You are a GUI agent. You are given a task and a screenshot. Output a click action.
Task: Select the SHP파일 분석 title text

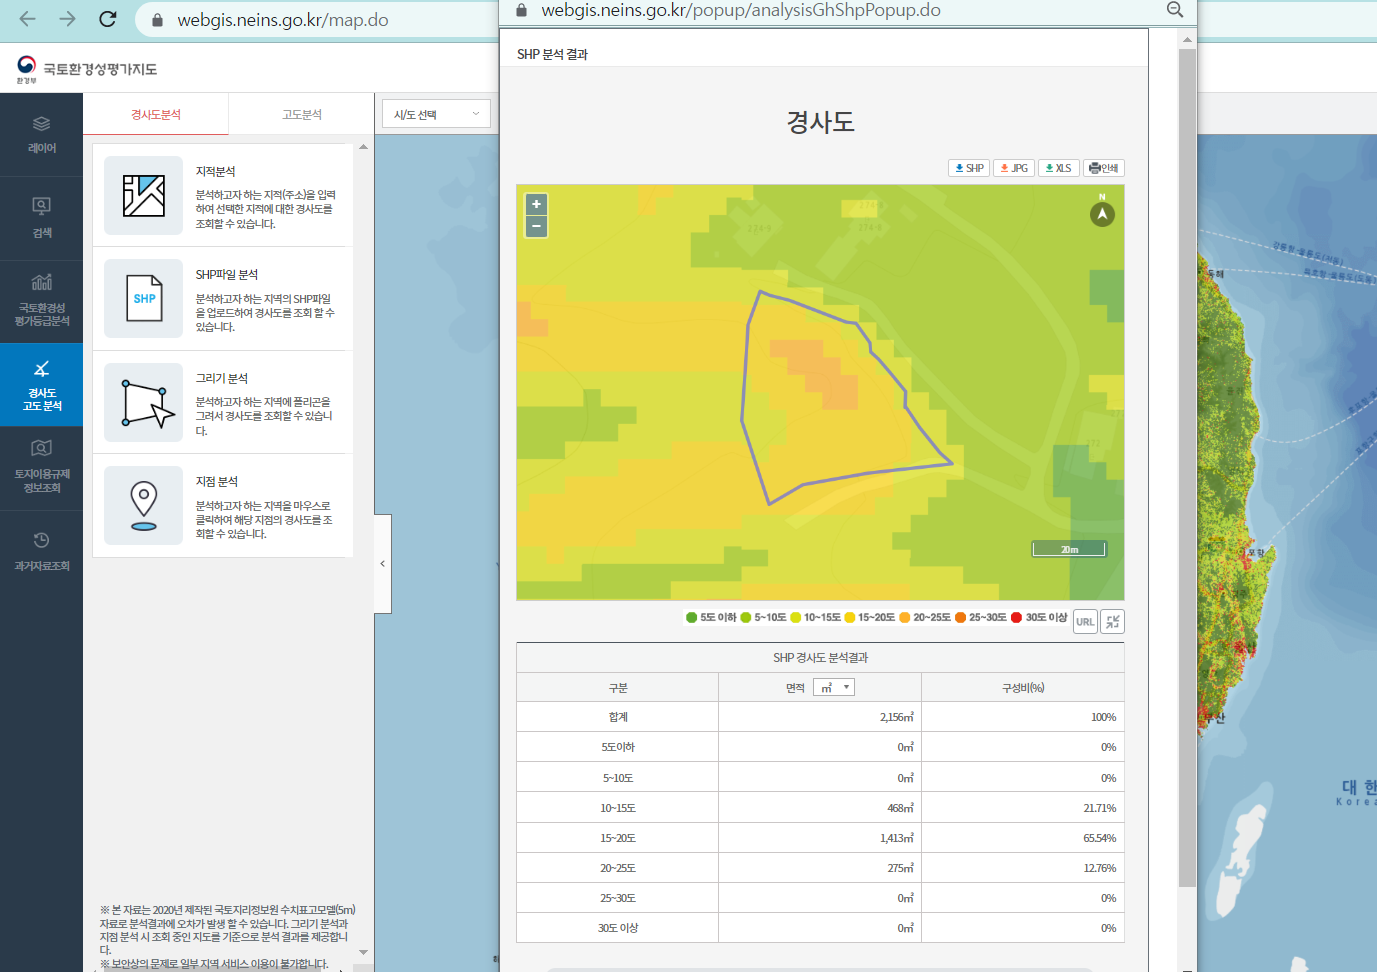(x=226, y=275)
